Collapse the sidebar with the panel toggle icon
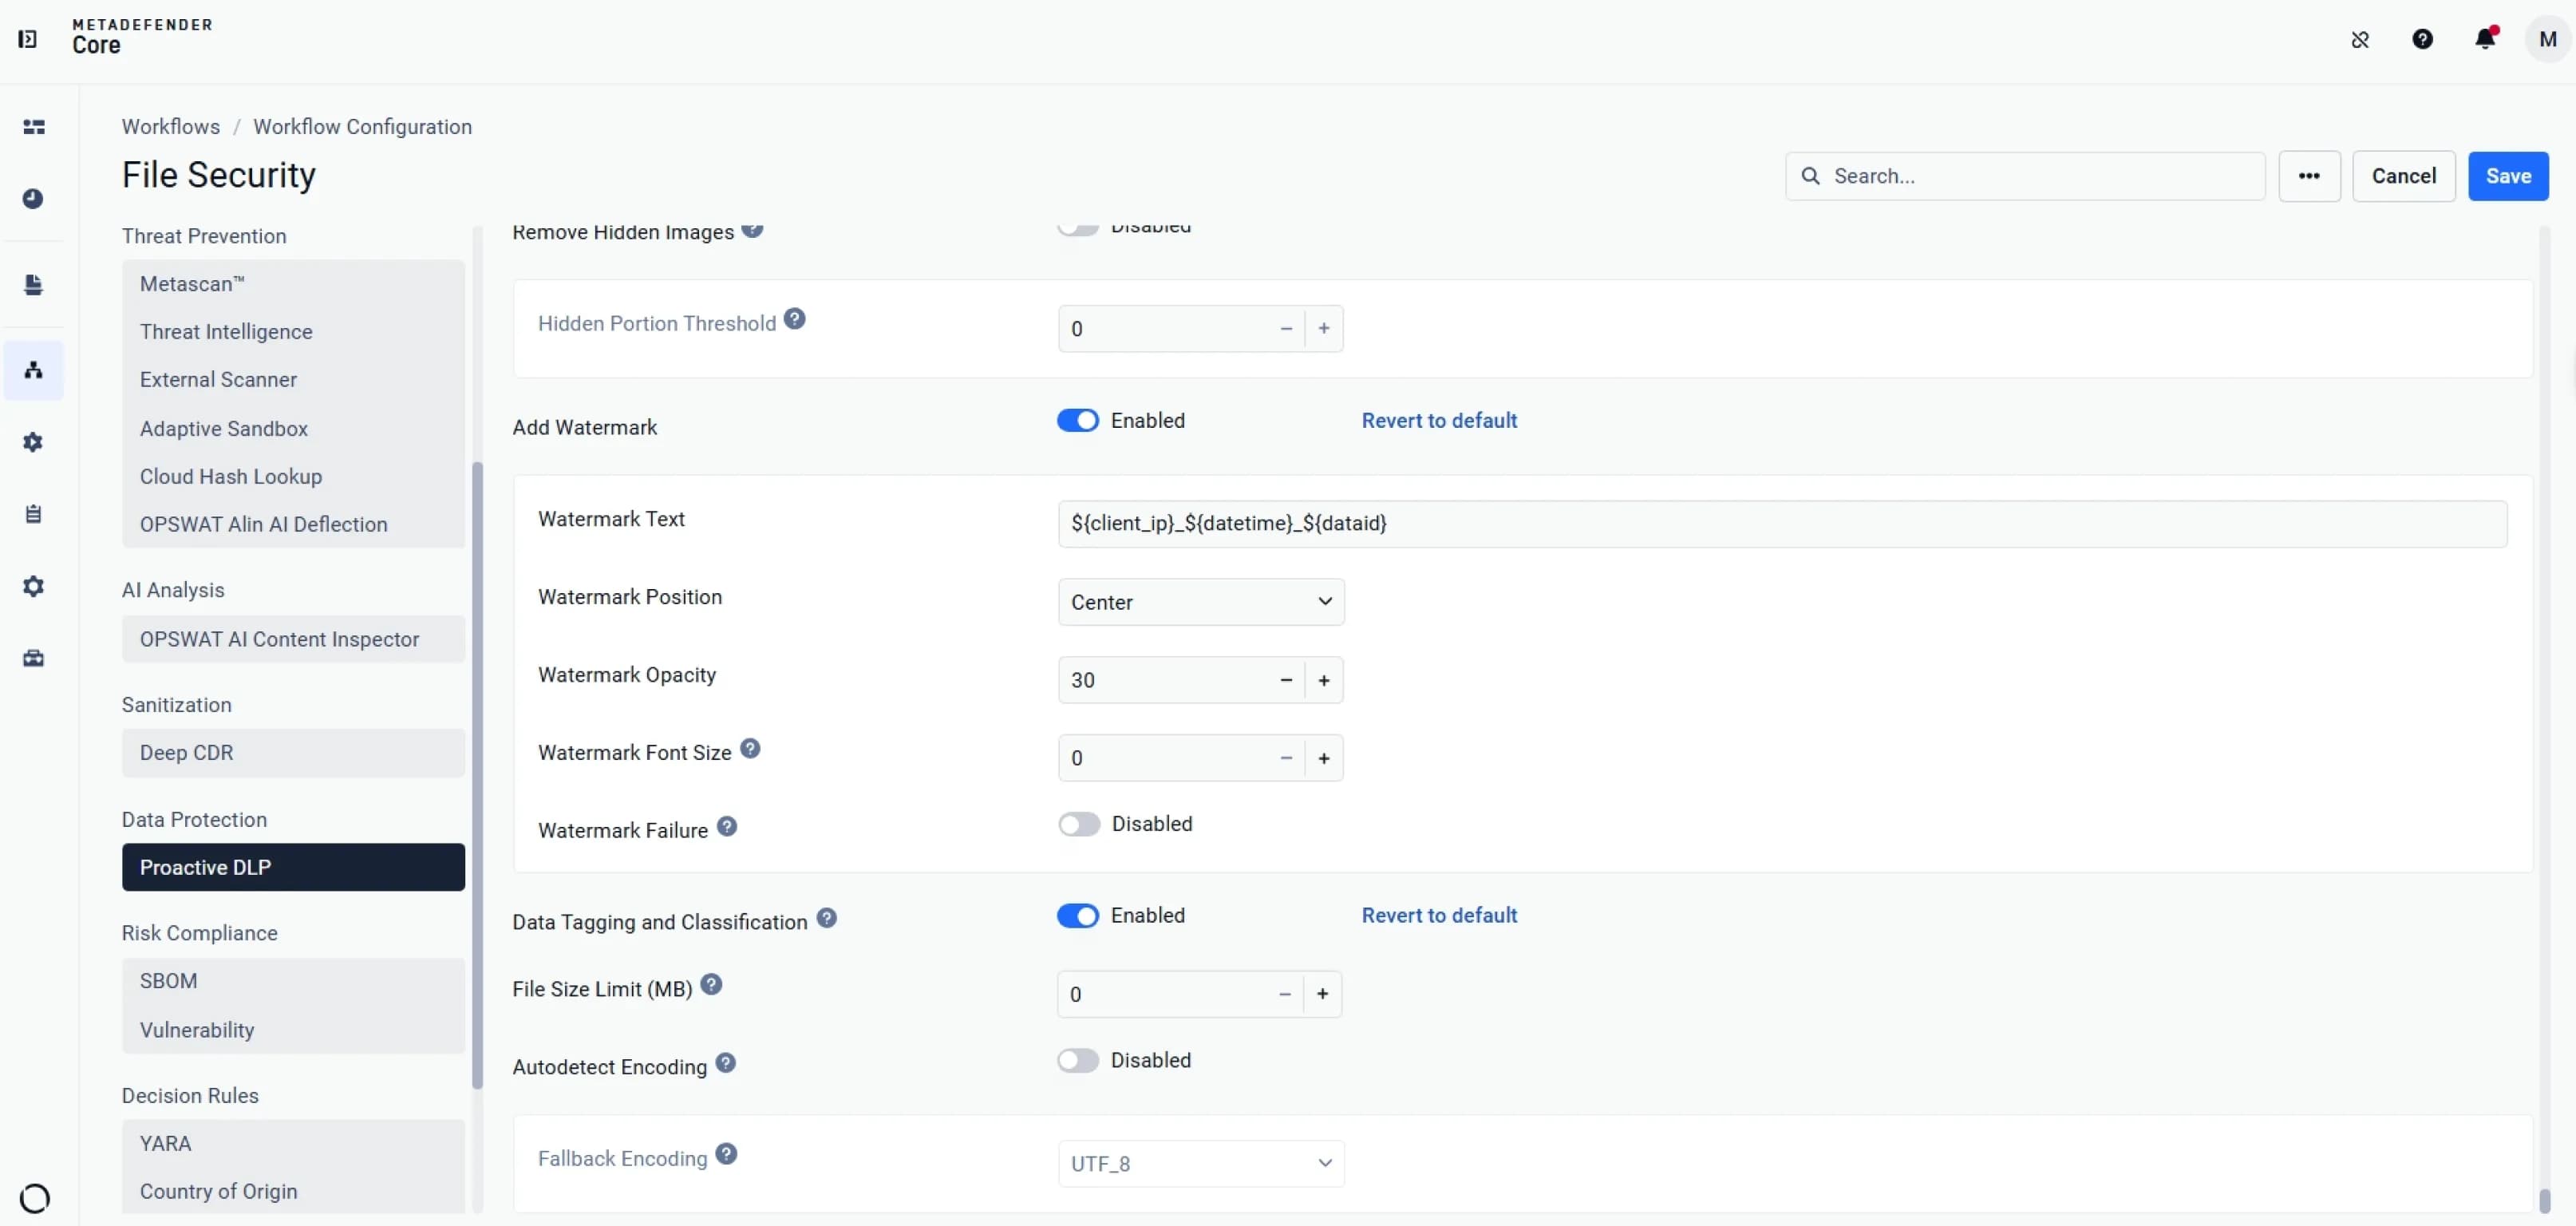Viewport: 2576px width, 1226px height. point(28,39)
